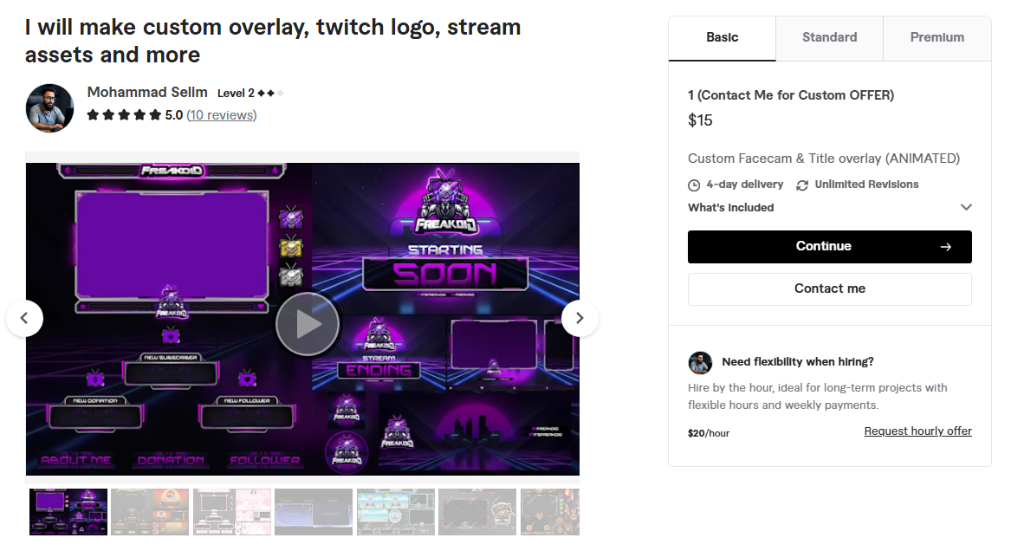Click the seller's profile photo
Screen dimensions: 1024x559
coord(50,108)
